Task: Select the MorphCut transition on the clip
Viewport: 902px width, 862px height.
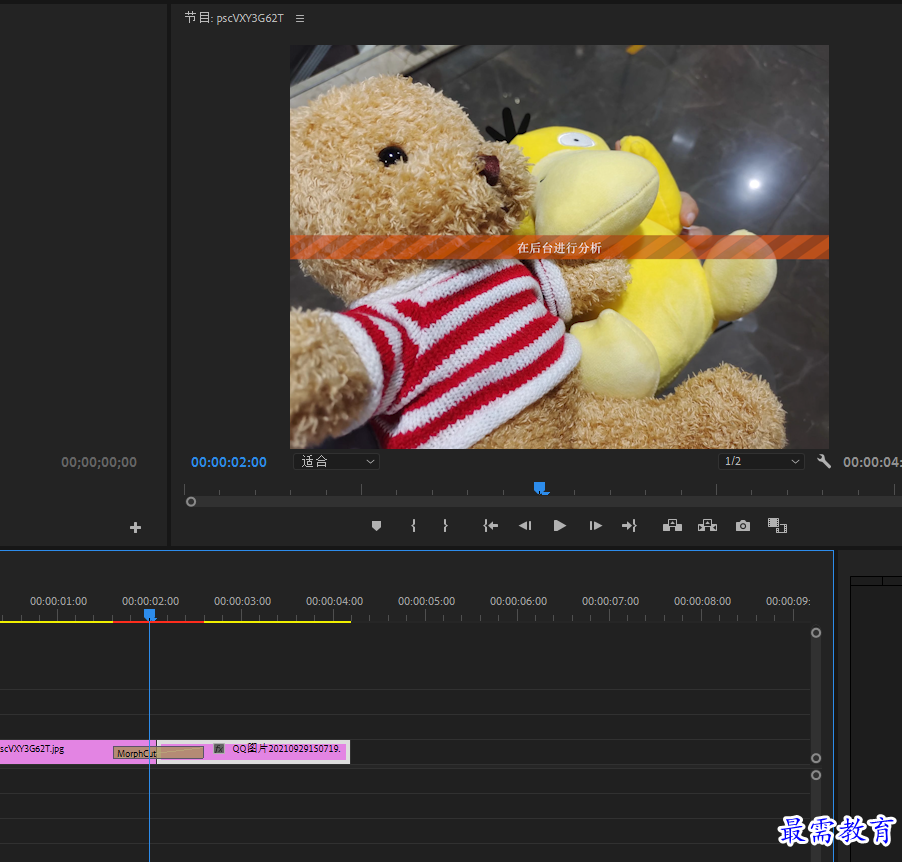Action: 158,753
